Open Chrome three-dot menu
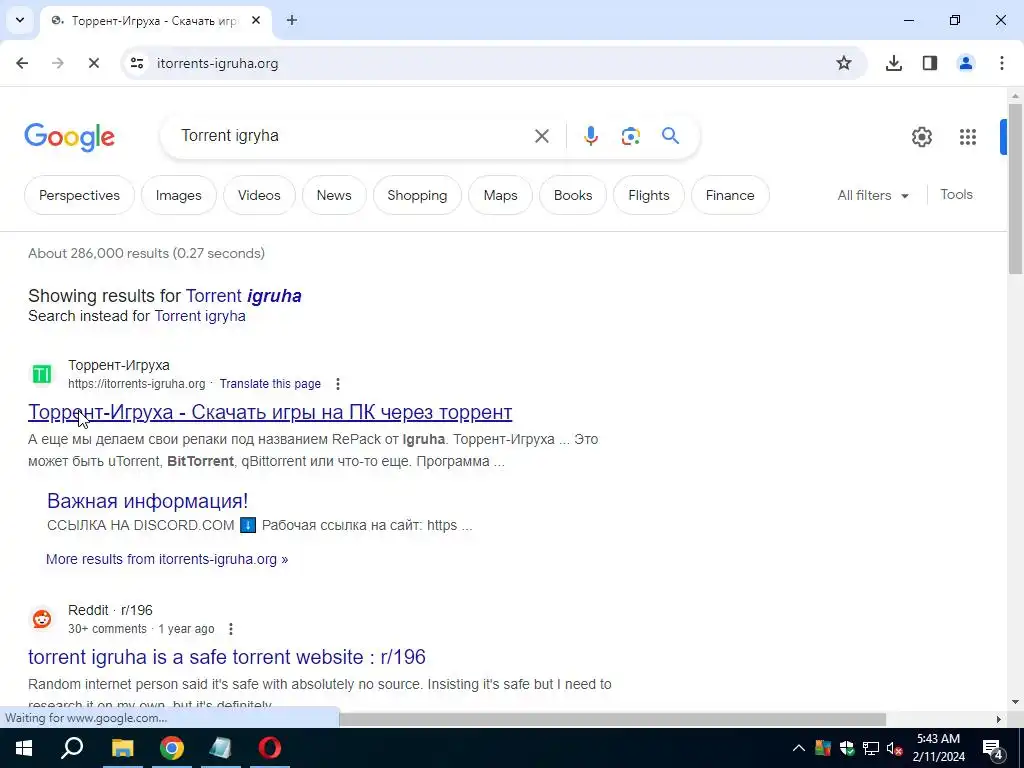The height and width of the screenshot is (768, 1024). (1002, 63)
